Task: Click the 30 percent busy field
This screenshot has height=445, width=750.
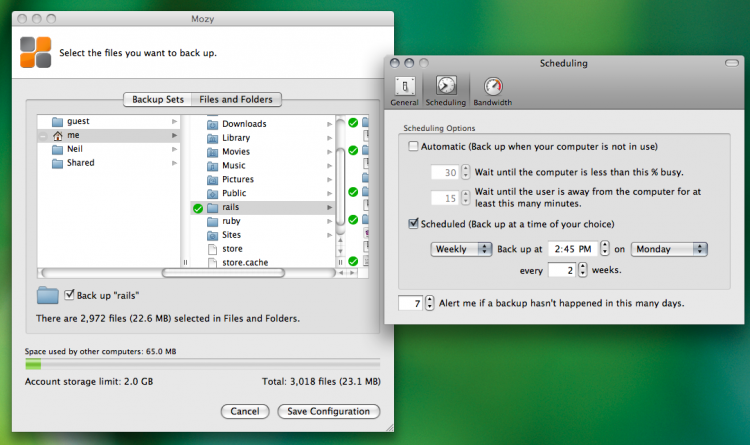Action: point(445,172)
